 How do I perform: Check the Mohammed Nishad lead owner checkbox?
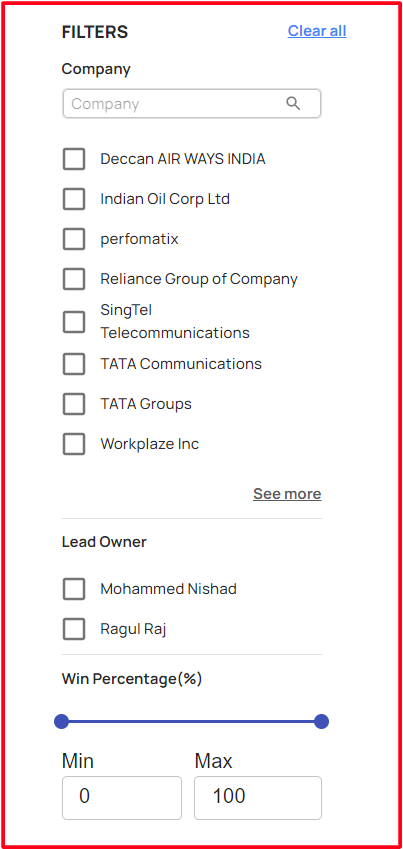(x=74, y=589)
